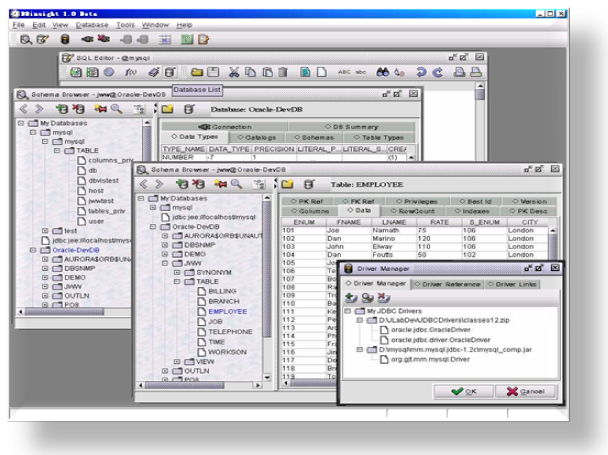The height and width of the screenshot is (455, 608).
Task: Click the redo arrow icon in SQL Editor toolbar
Action: pyautogui.click(x=438, y=72)
